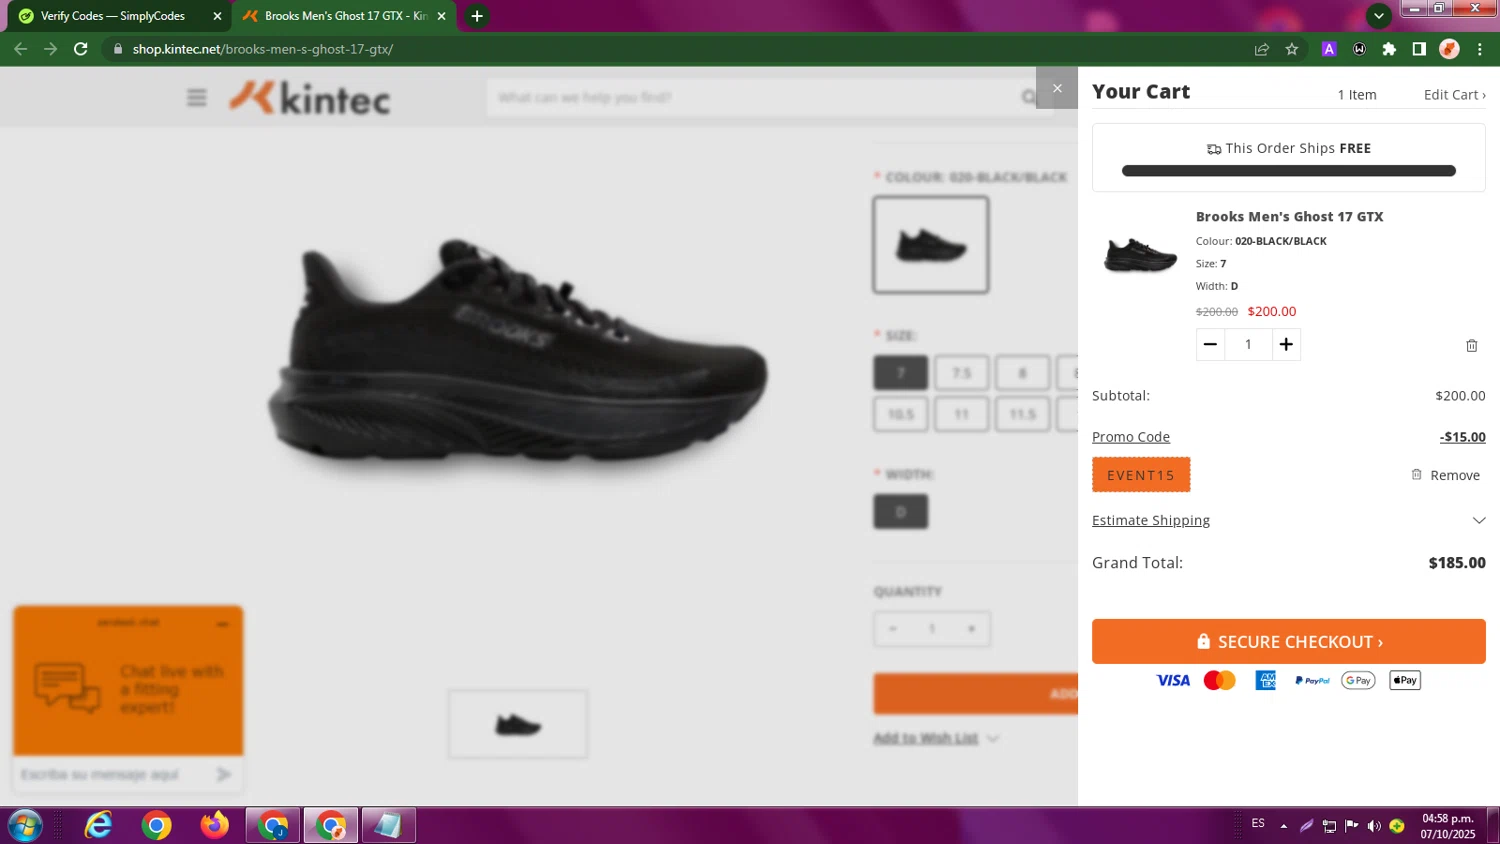Click the cart quantity field
The height and width of the screenshot is (844, 1500).
pyautogui.click(x=1248, y=344)
